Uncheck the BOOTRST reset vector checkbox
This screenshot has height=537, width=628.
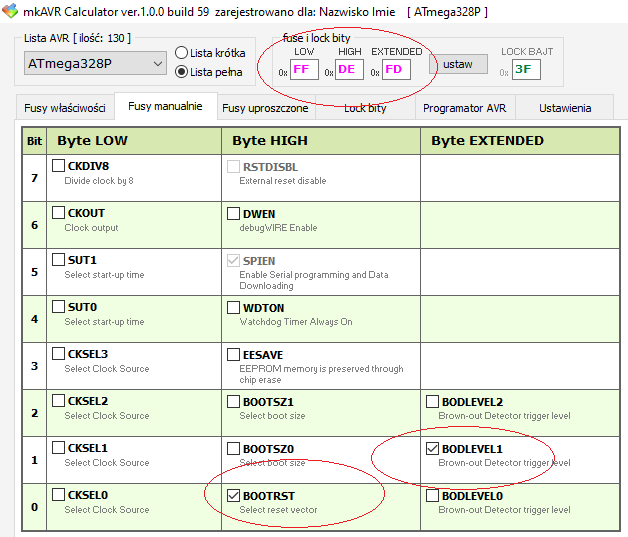(233, 496)
